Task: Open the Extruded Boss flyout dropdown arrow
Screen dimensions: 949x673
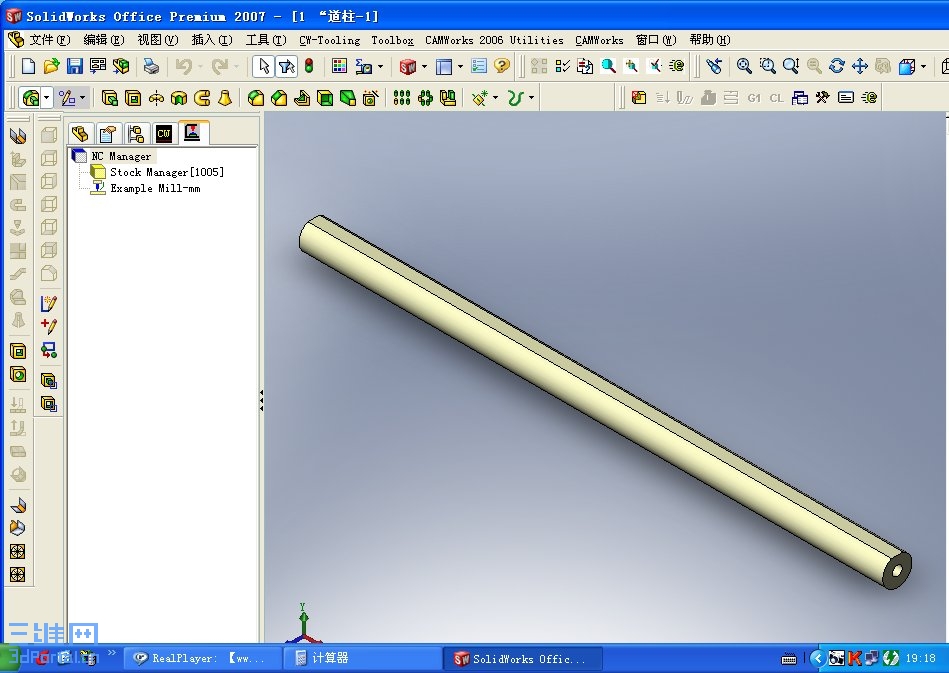Action: click(47, 97)
